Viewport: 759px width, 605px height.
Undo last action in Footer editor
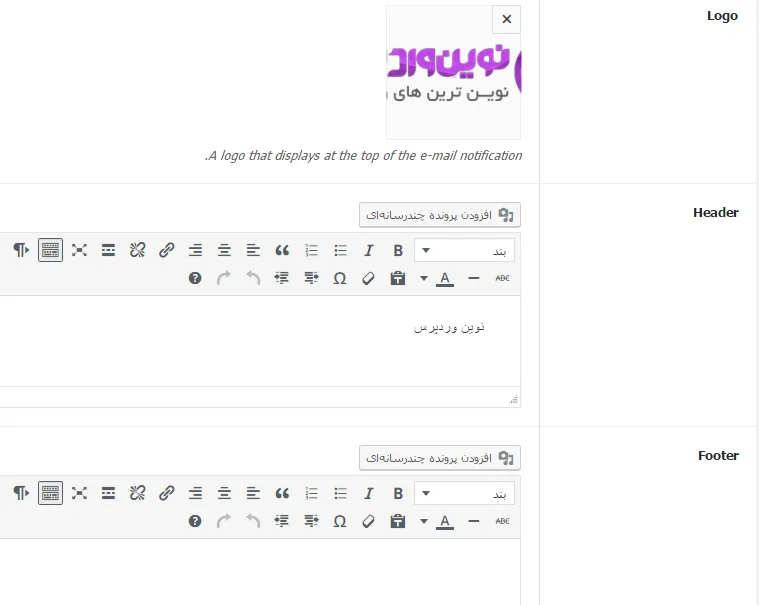[x=253, y=521]
